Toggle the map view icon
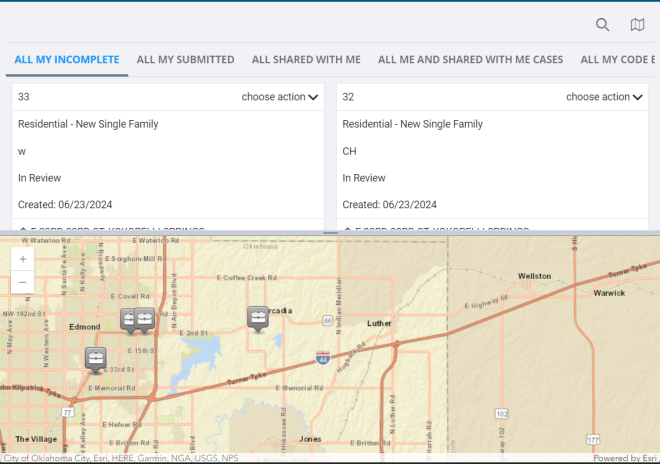The image size is (660, 464). (x=637, y=25)
